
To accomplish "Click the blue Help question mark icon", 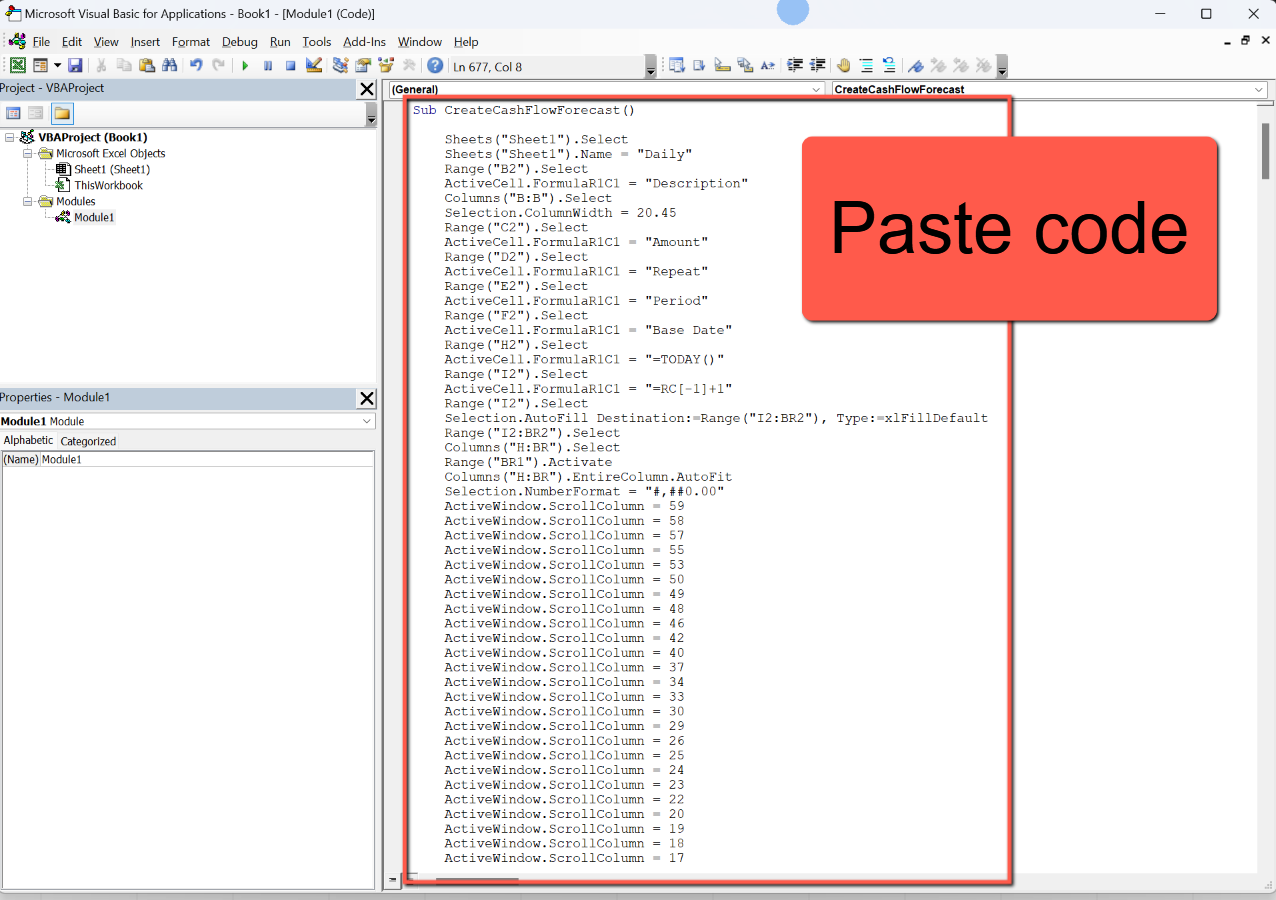I will [x=435, y=65].
